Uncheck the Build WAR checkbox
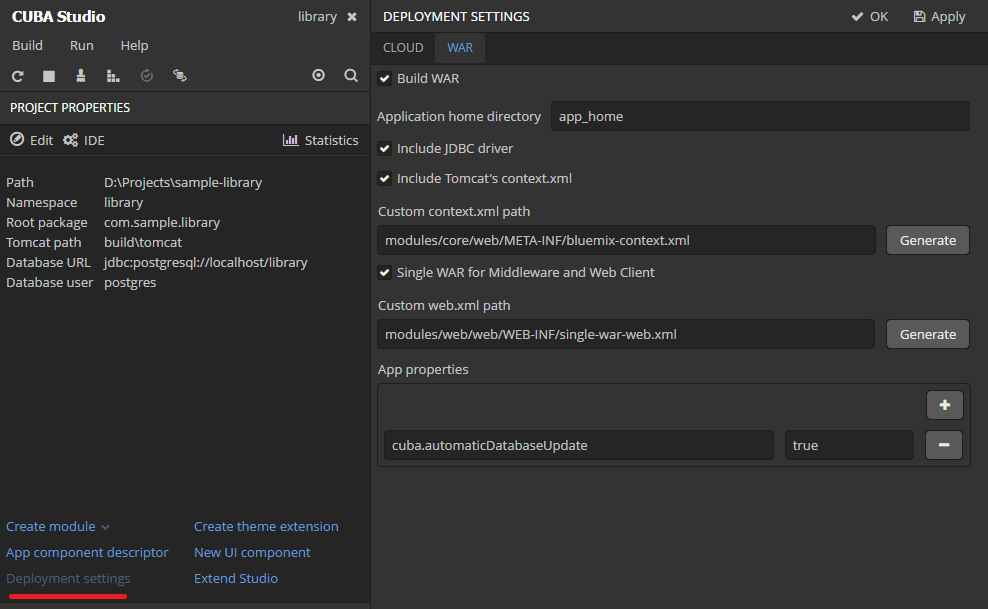The width and height of the screenshot is (988, 609). point(385,79)
